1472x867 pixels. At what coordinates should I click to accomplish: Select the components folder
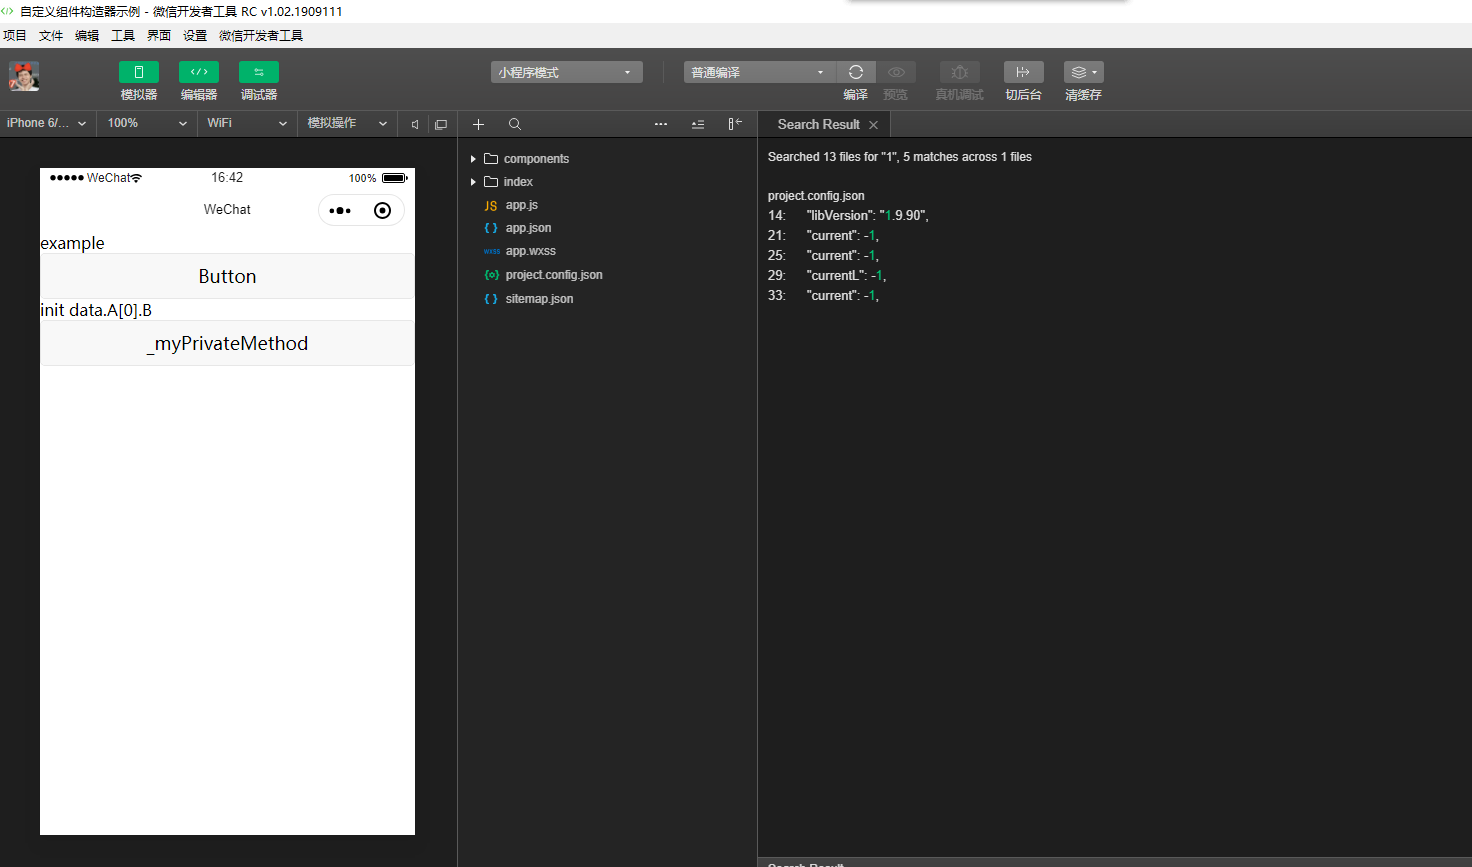tap(536, 159)
